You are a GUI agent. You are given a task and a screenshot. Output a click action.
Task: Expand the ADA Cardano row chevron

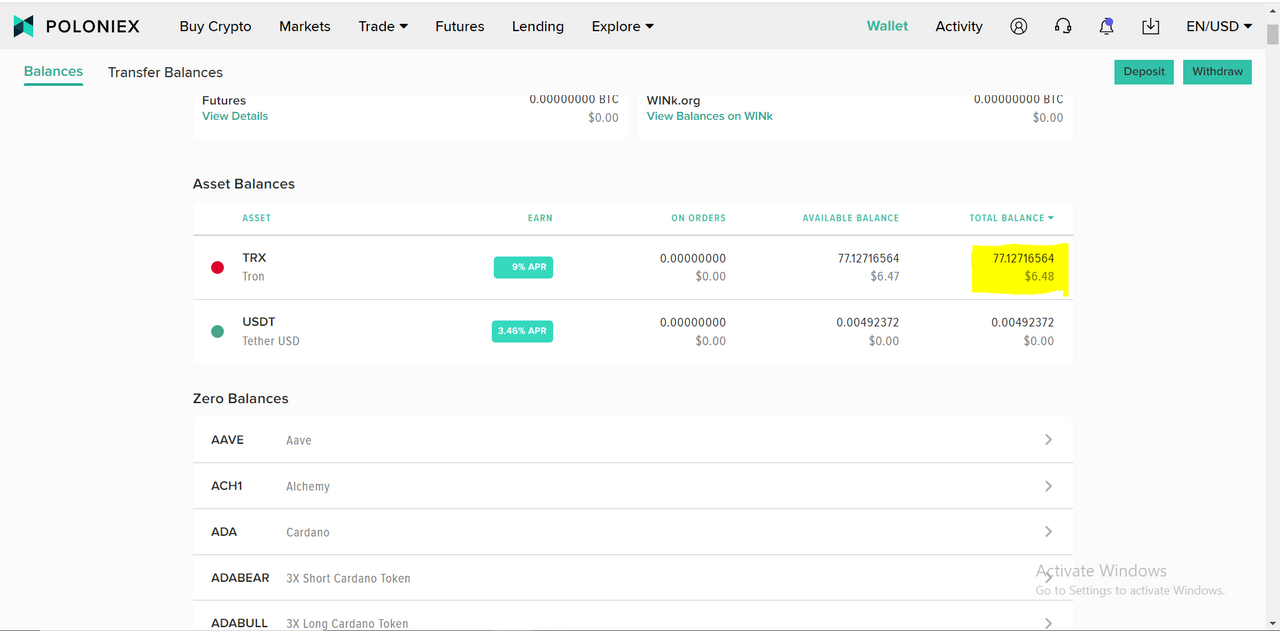1048,532
